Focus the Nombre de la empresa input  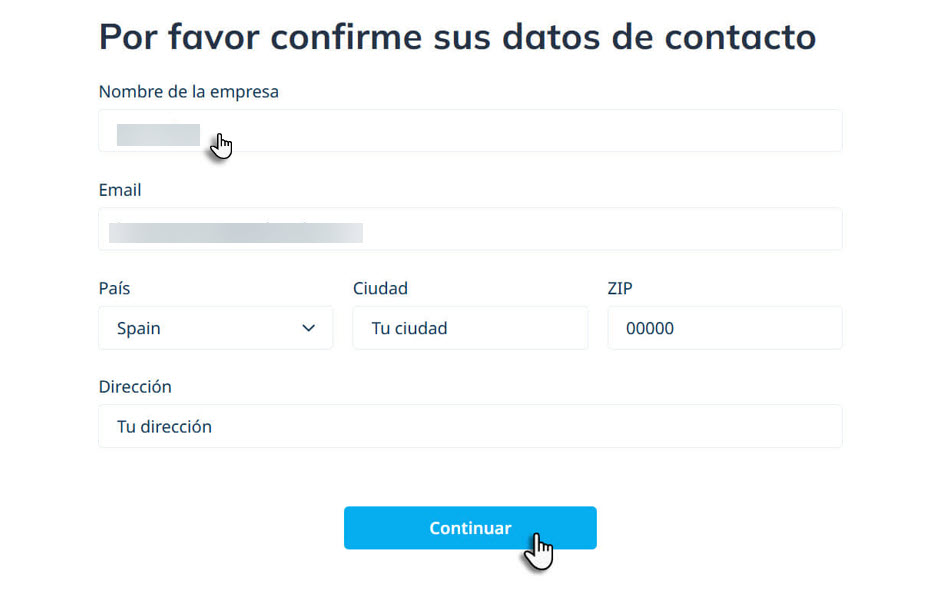520,131
